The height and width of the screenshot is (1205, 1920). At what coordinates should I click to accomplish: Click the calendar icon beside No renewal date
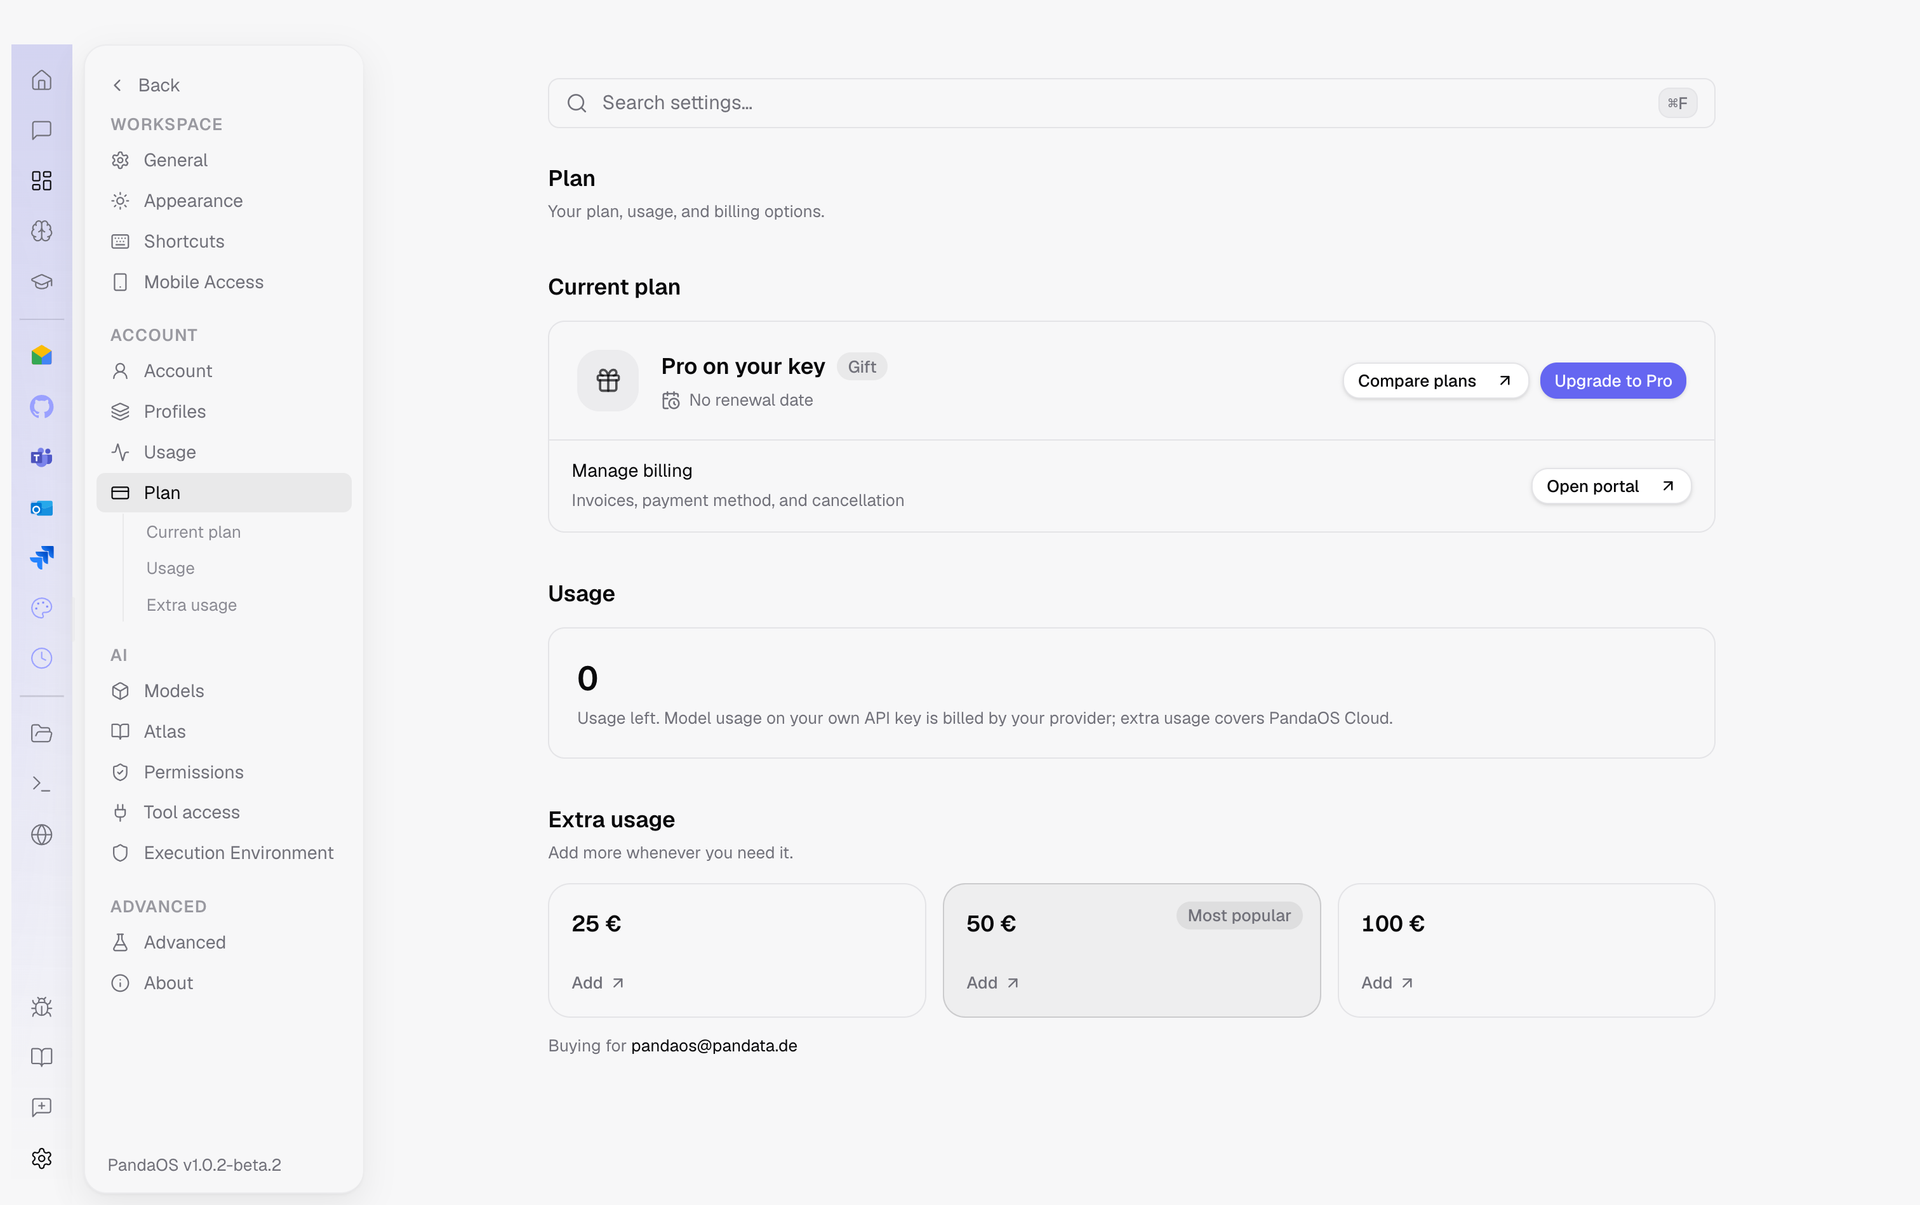(x=671, y=400)
